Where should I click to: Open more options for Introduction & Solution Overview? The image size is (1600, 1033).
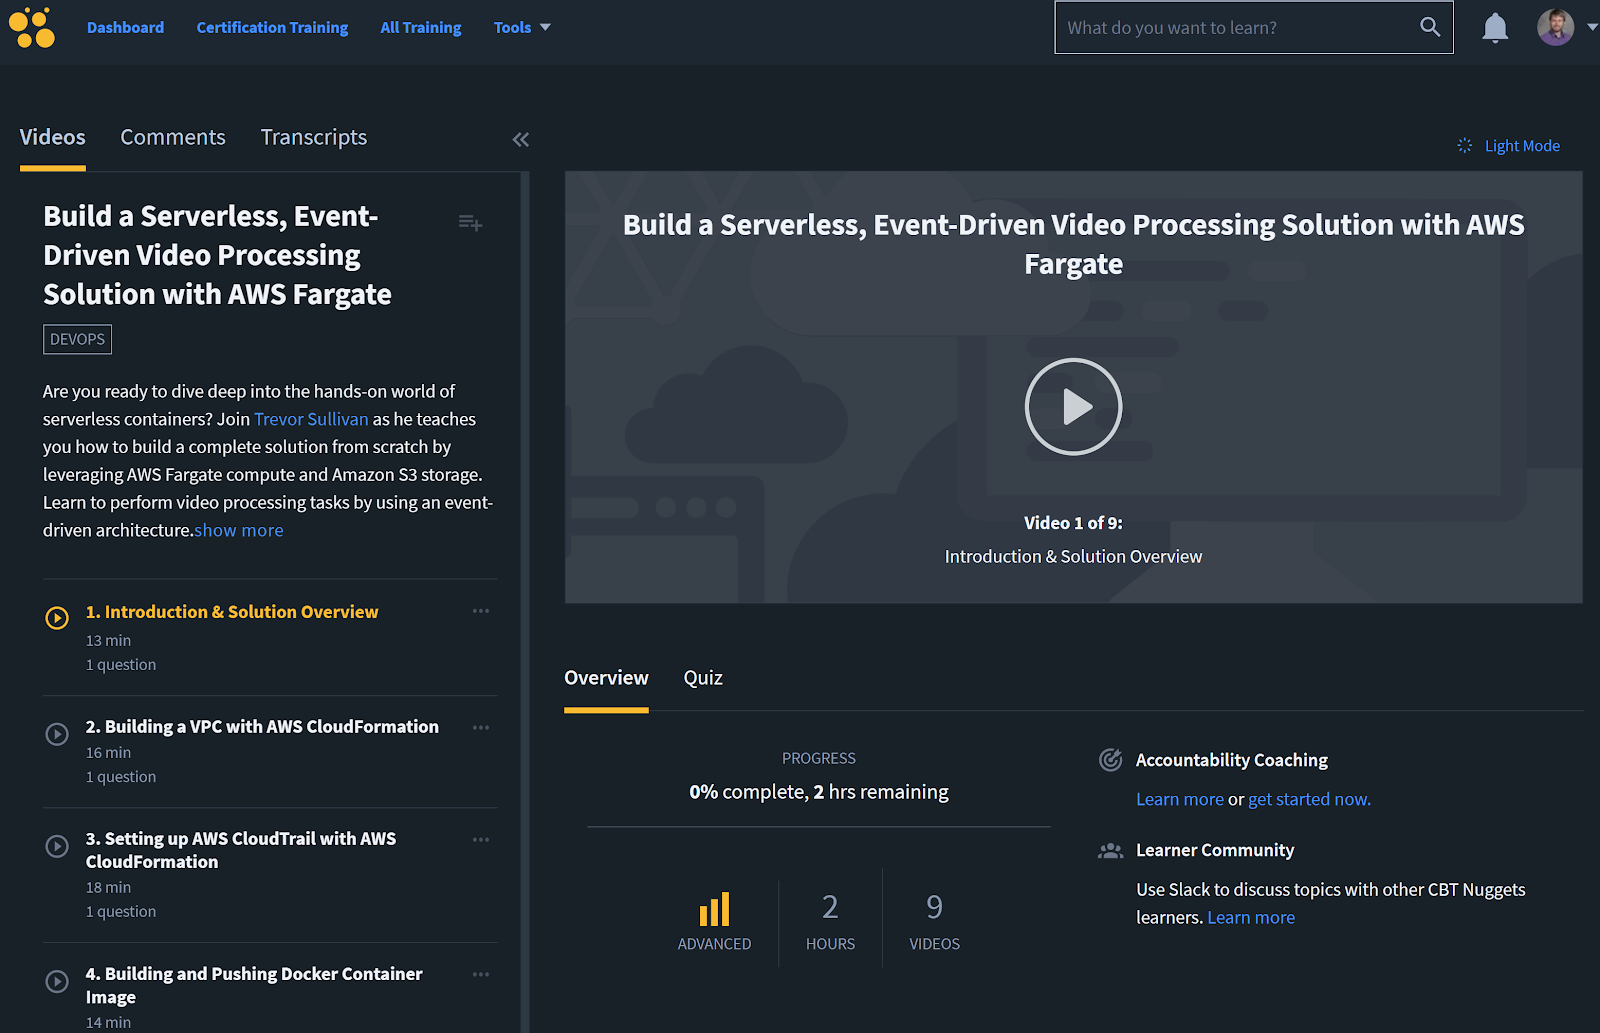point(481,611)
